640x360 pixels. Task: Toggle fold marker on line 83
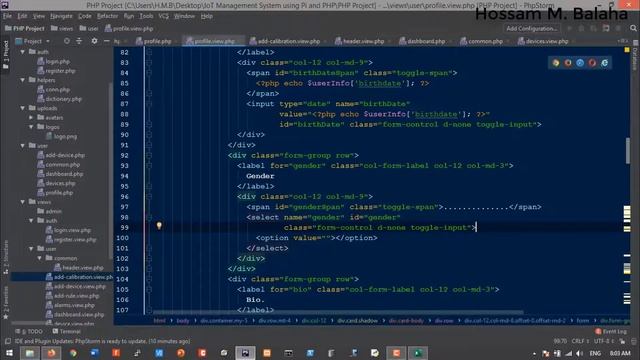(x=149, y=62)
